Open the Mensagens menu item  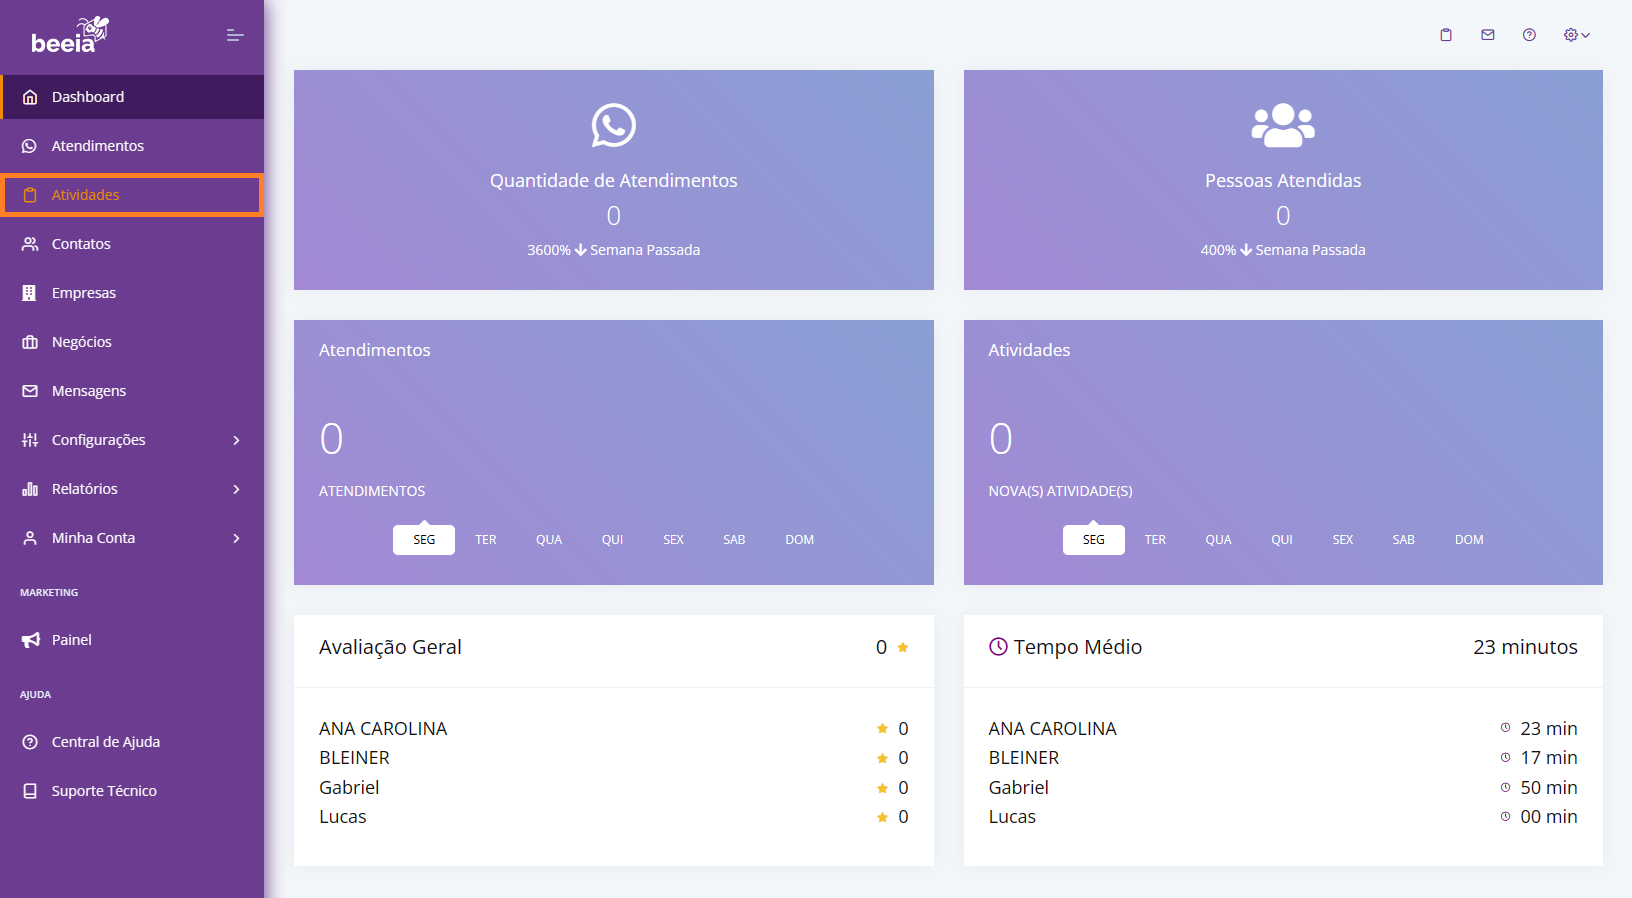click(x=132, y=391)
